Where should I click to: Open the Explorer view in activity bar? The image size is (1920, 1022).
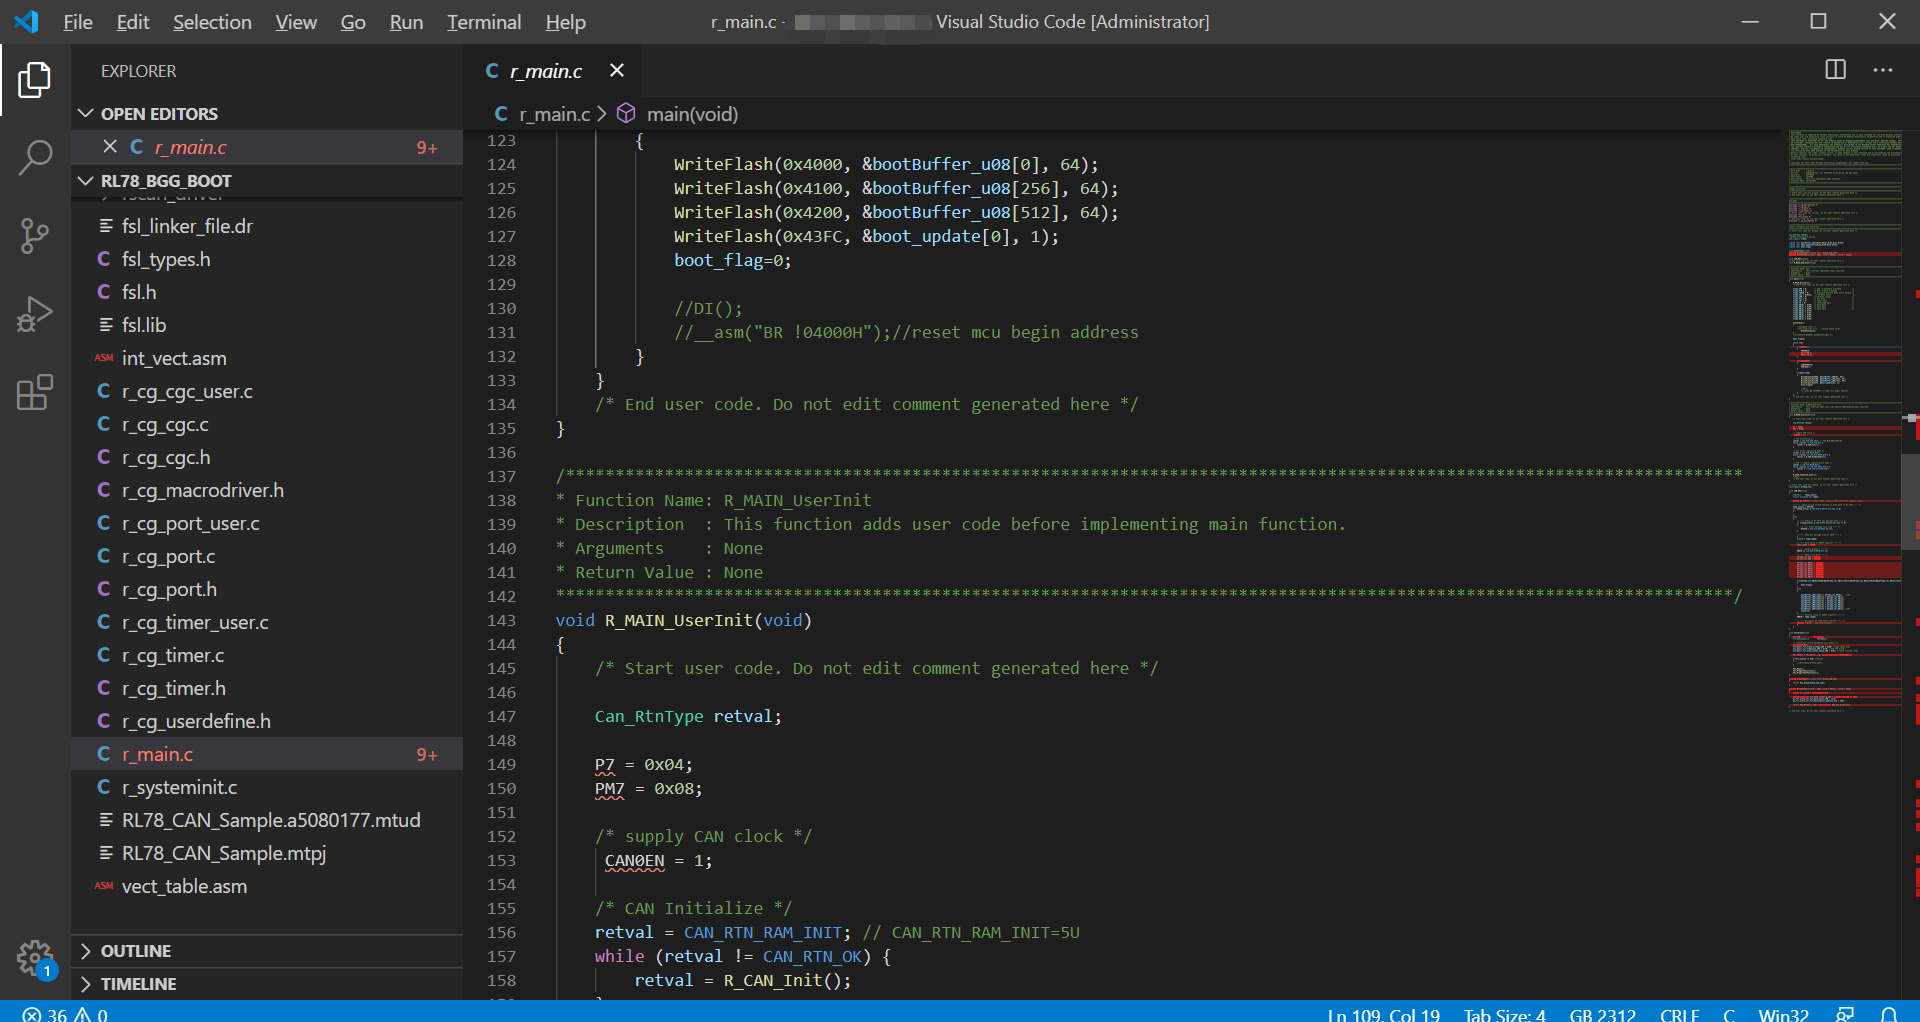tap(35, 80)
